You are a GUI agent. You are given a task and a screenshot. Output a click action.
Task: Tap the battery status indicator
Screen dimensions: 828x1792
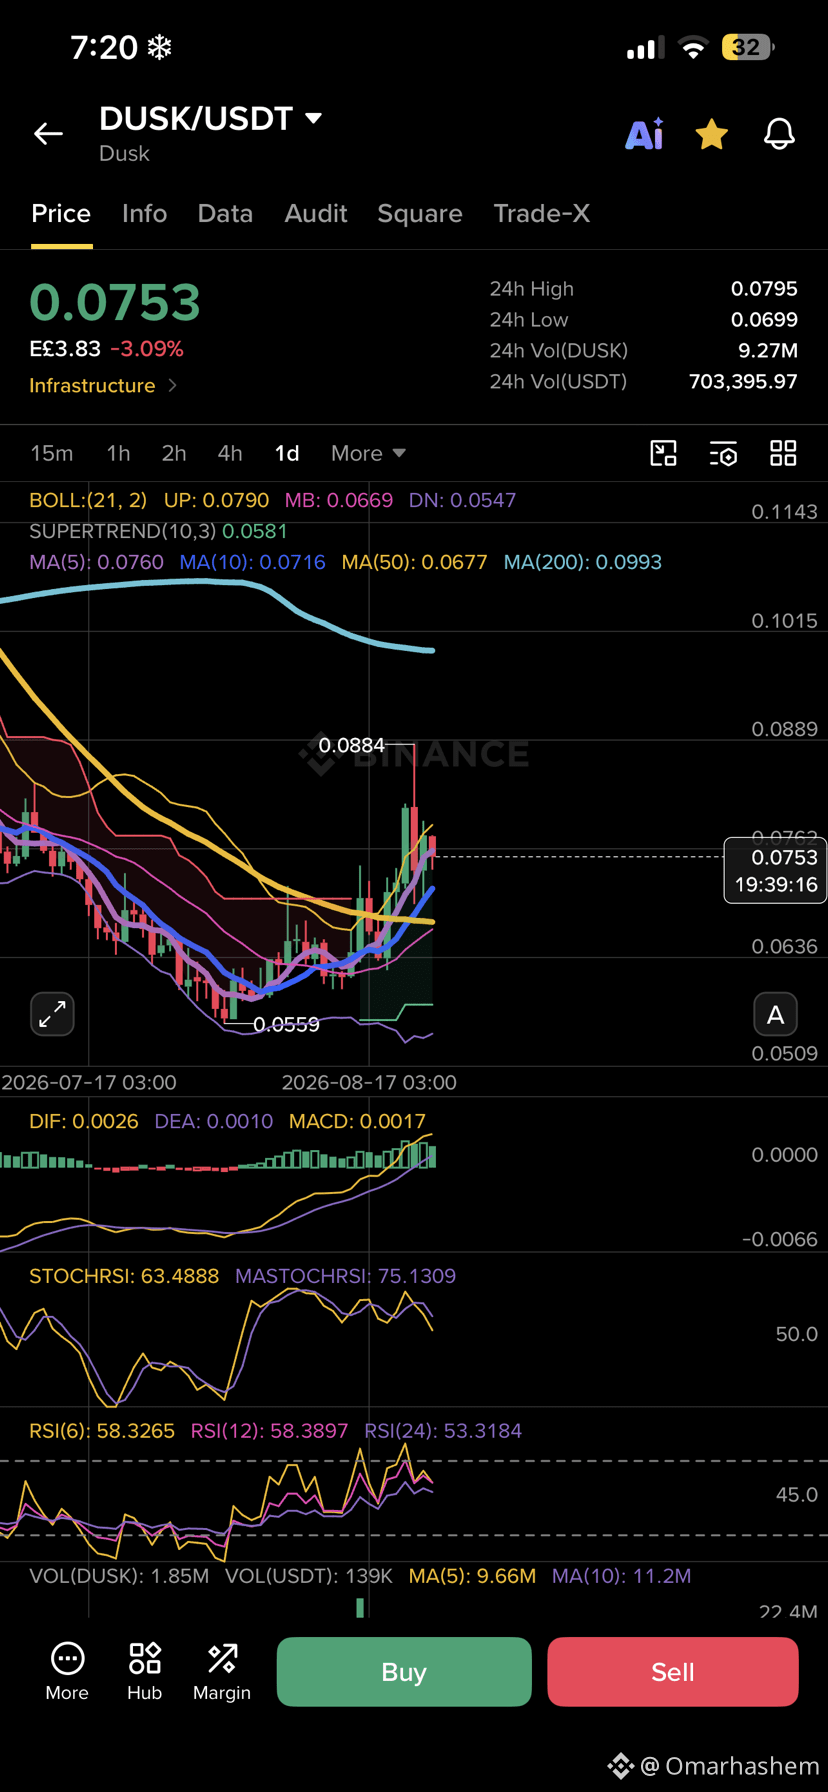[748, 47]
